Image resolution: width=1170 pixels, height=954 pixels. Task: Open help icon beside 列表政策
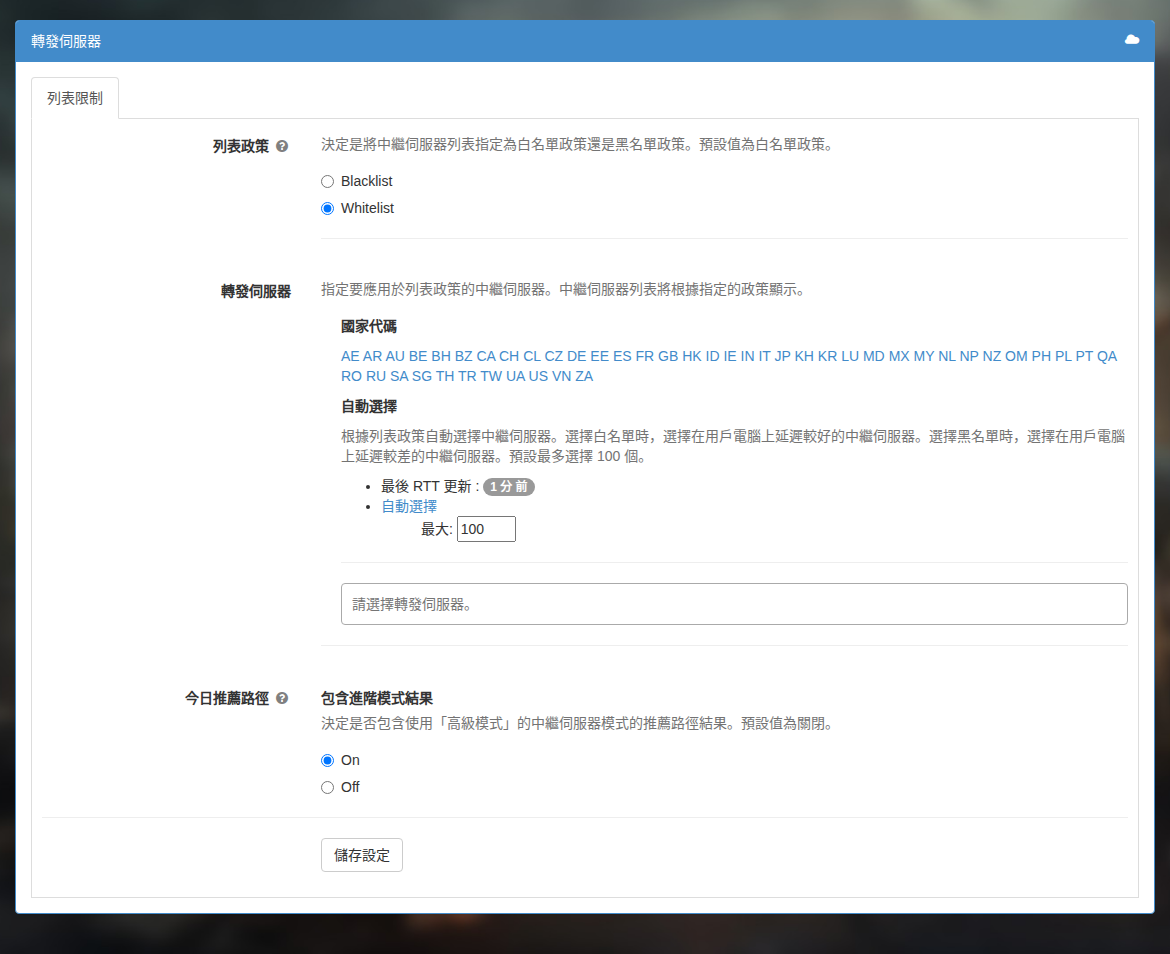[x=282, y=146]
